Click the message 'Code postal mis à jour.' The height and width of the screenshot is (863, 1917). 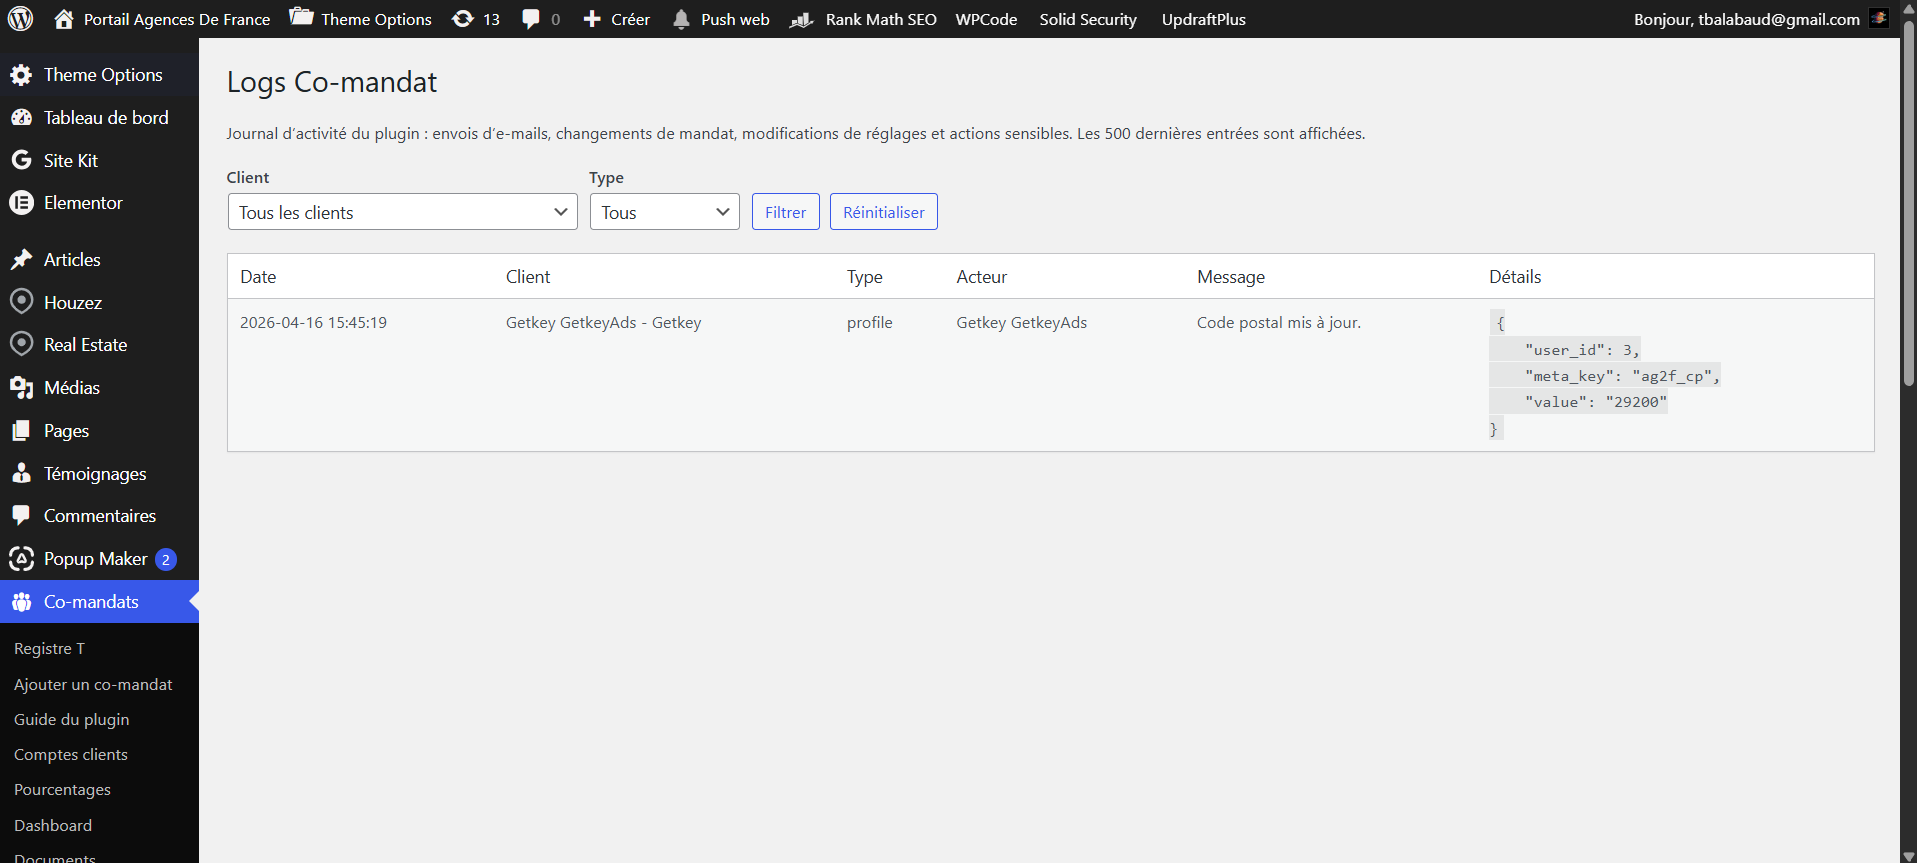coord(1279,323)
